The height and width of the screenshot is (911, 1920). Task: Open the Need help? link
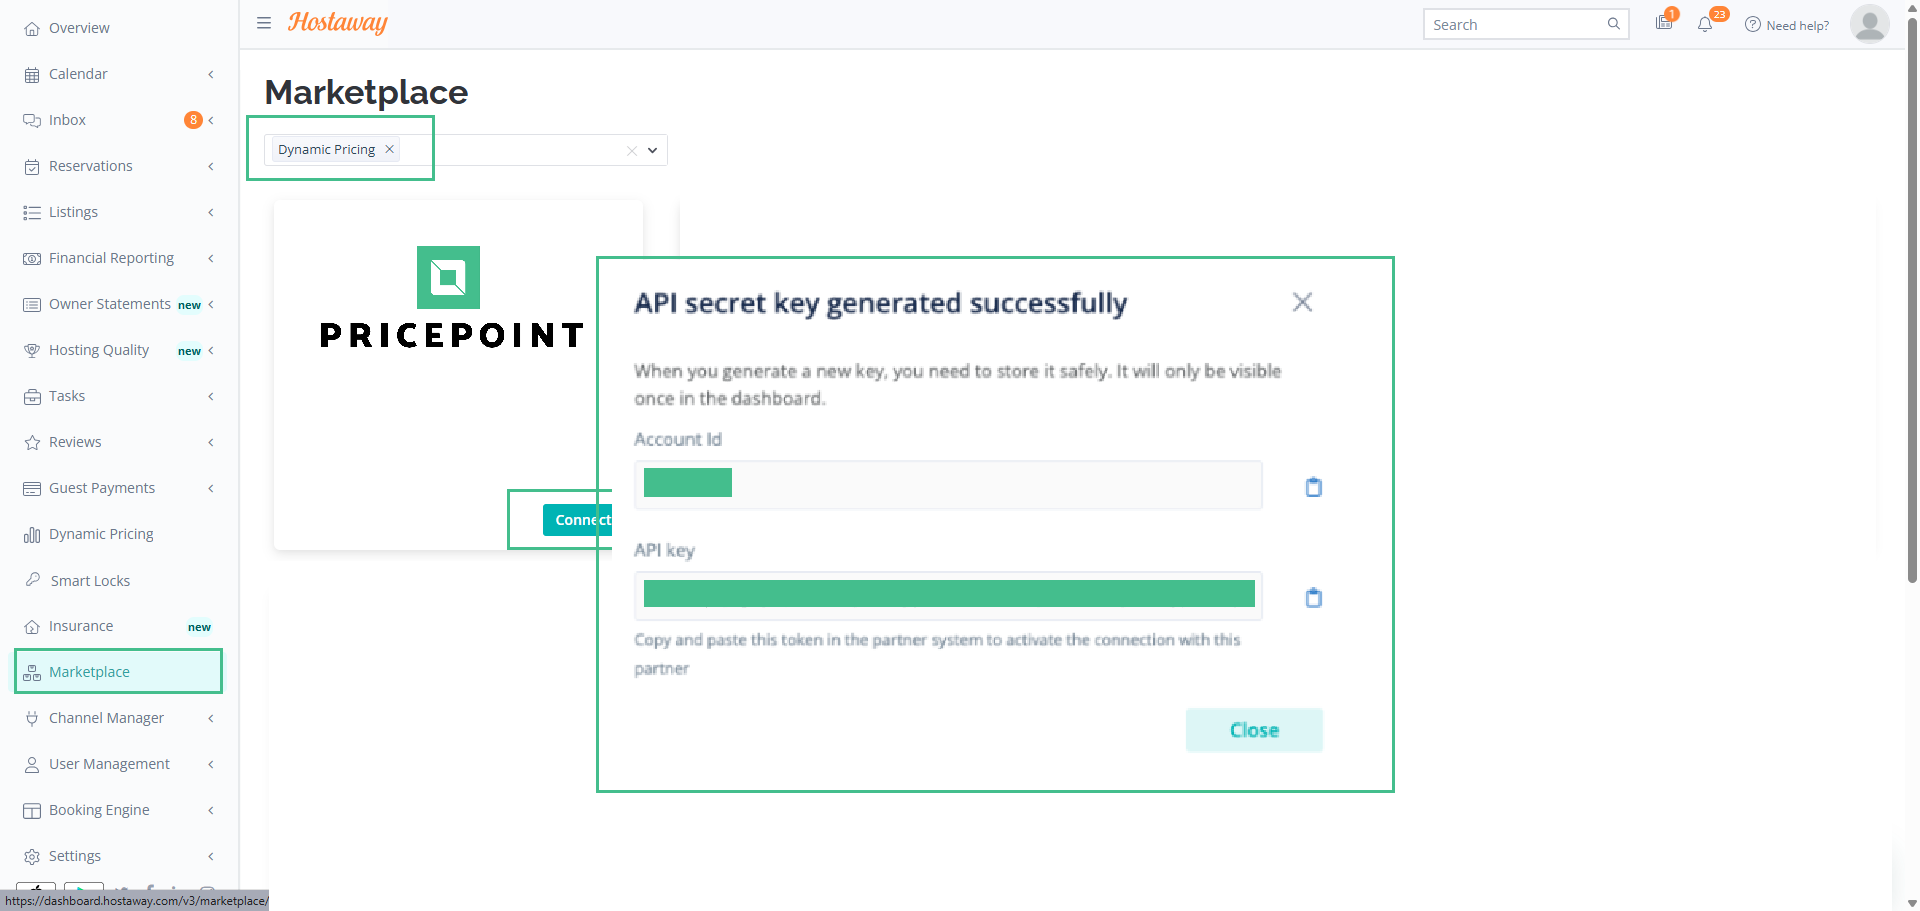click(1787, 25)
